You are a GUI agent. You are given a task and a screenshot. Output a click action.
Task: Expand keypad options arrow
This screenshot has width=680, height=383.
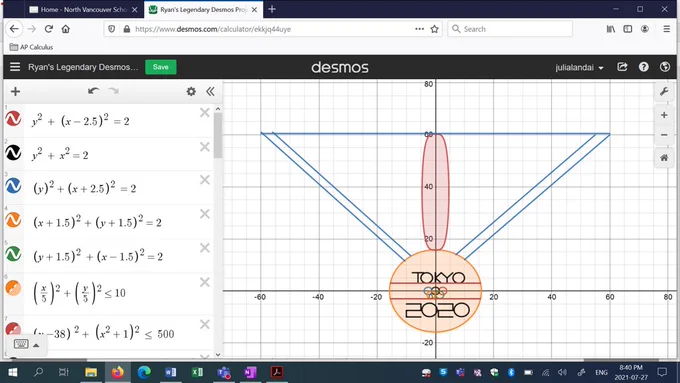click(x=36, y=345)
